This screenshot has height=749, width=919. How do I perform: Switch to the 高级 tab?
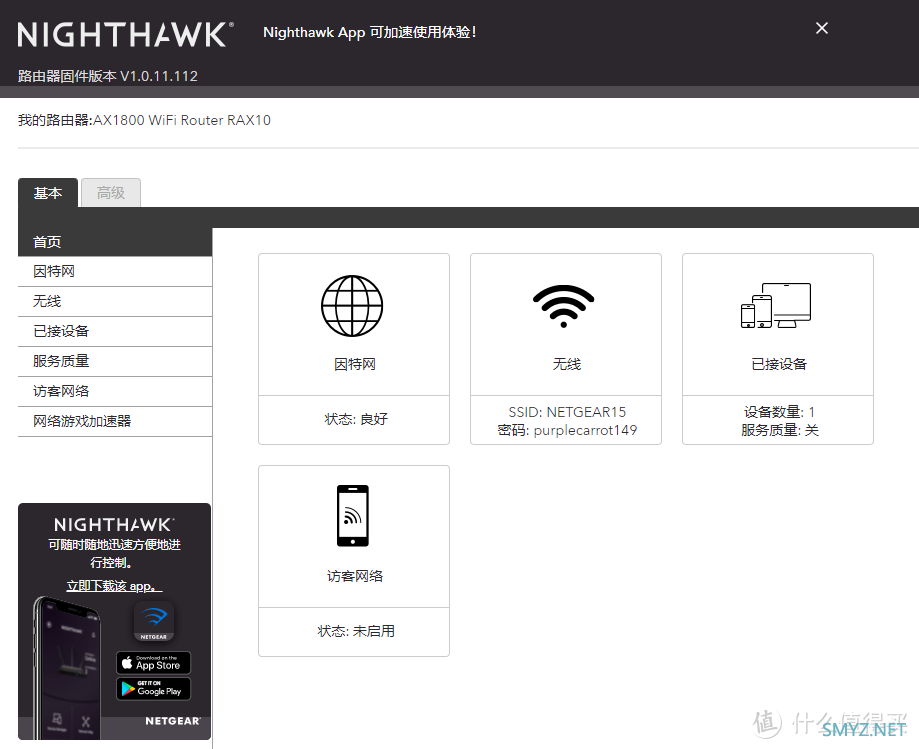pos(111,193)
